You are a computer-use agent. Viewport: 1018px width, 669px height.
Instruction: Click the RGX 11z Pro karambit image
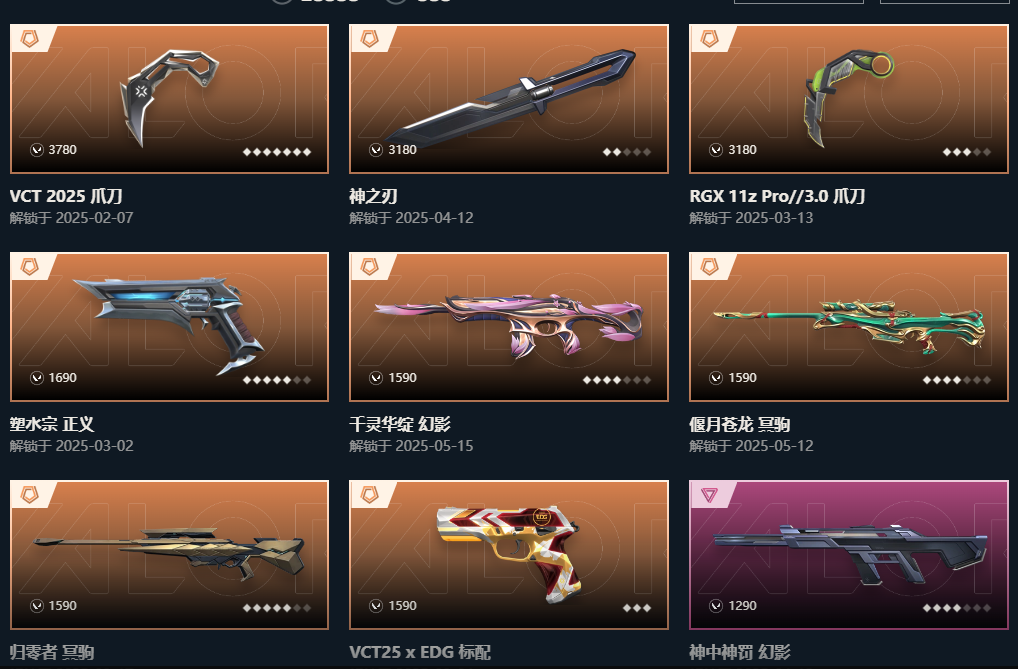click(x=849, y=99)
